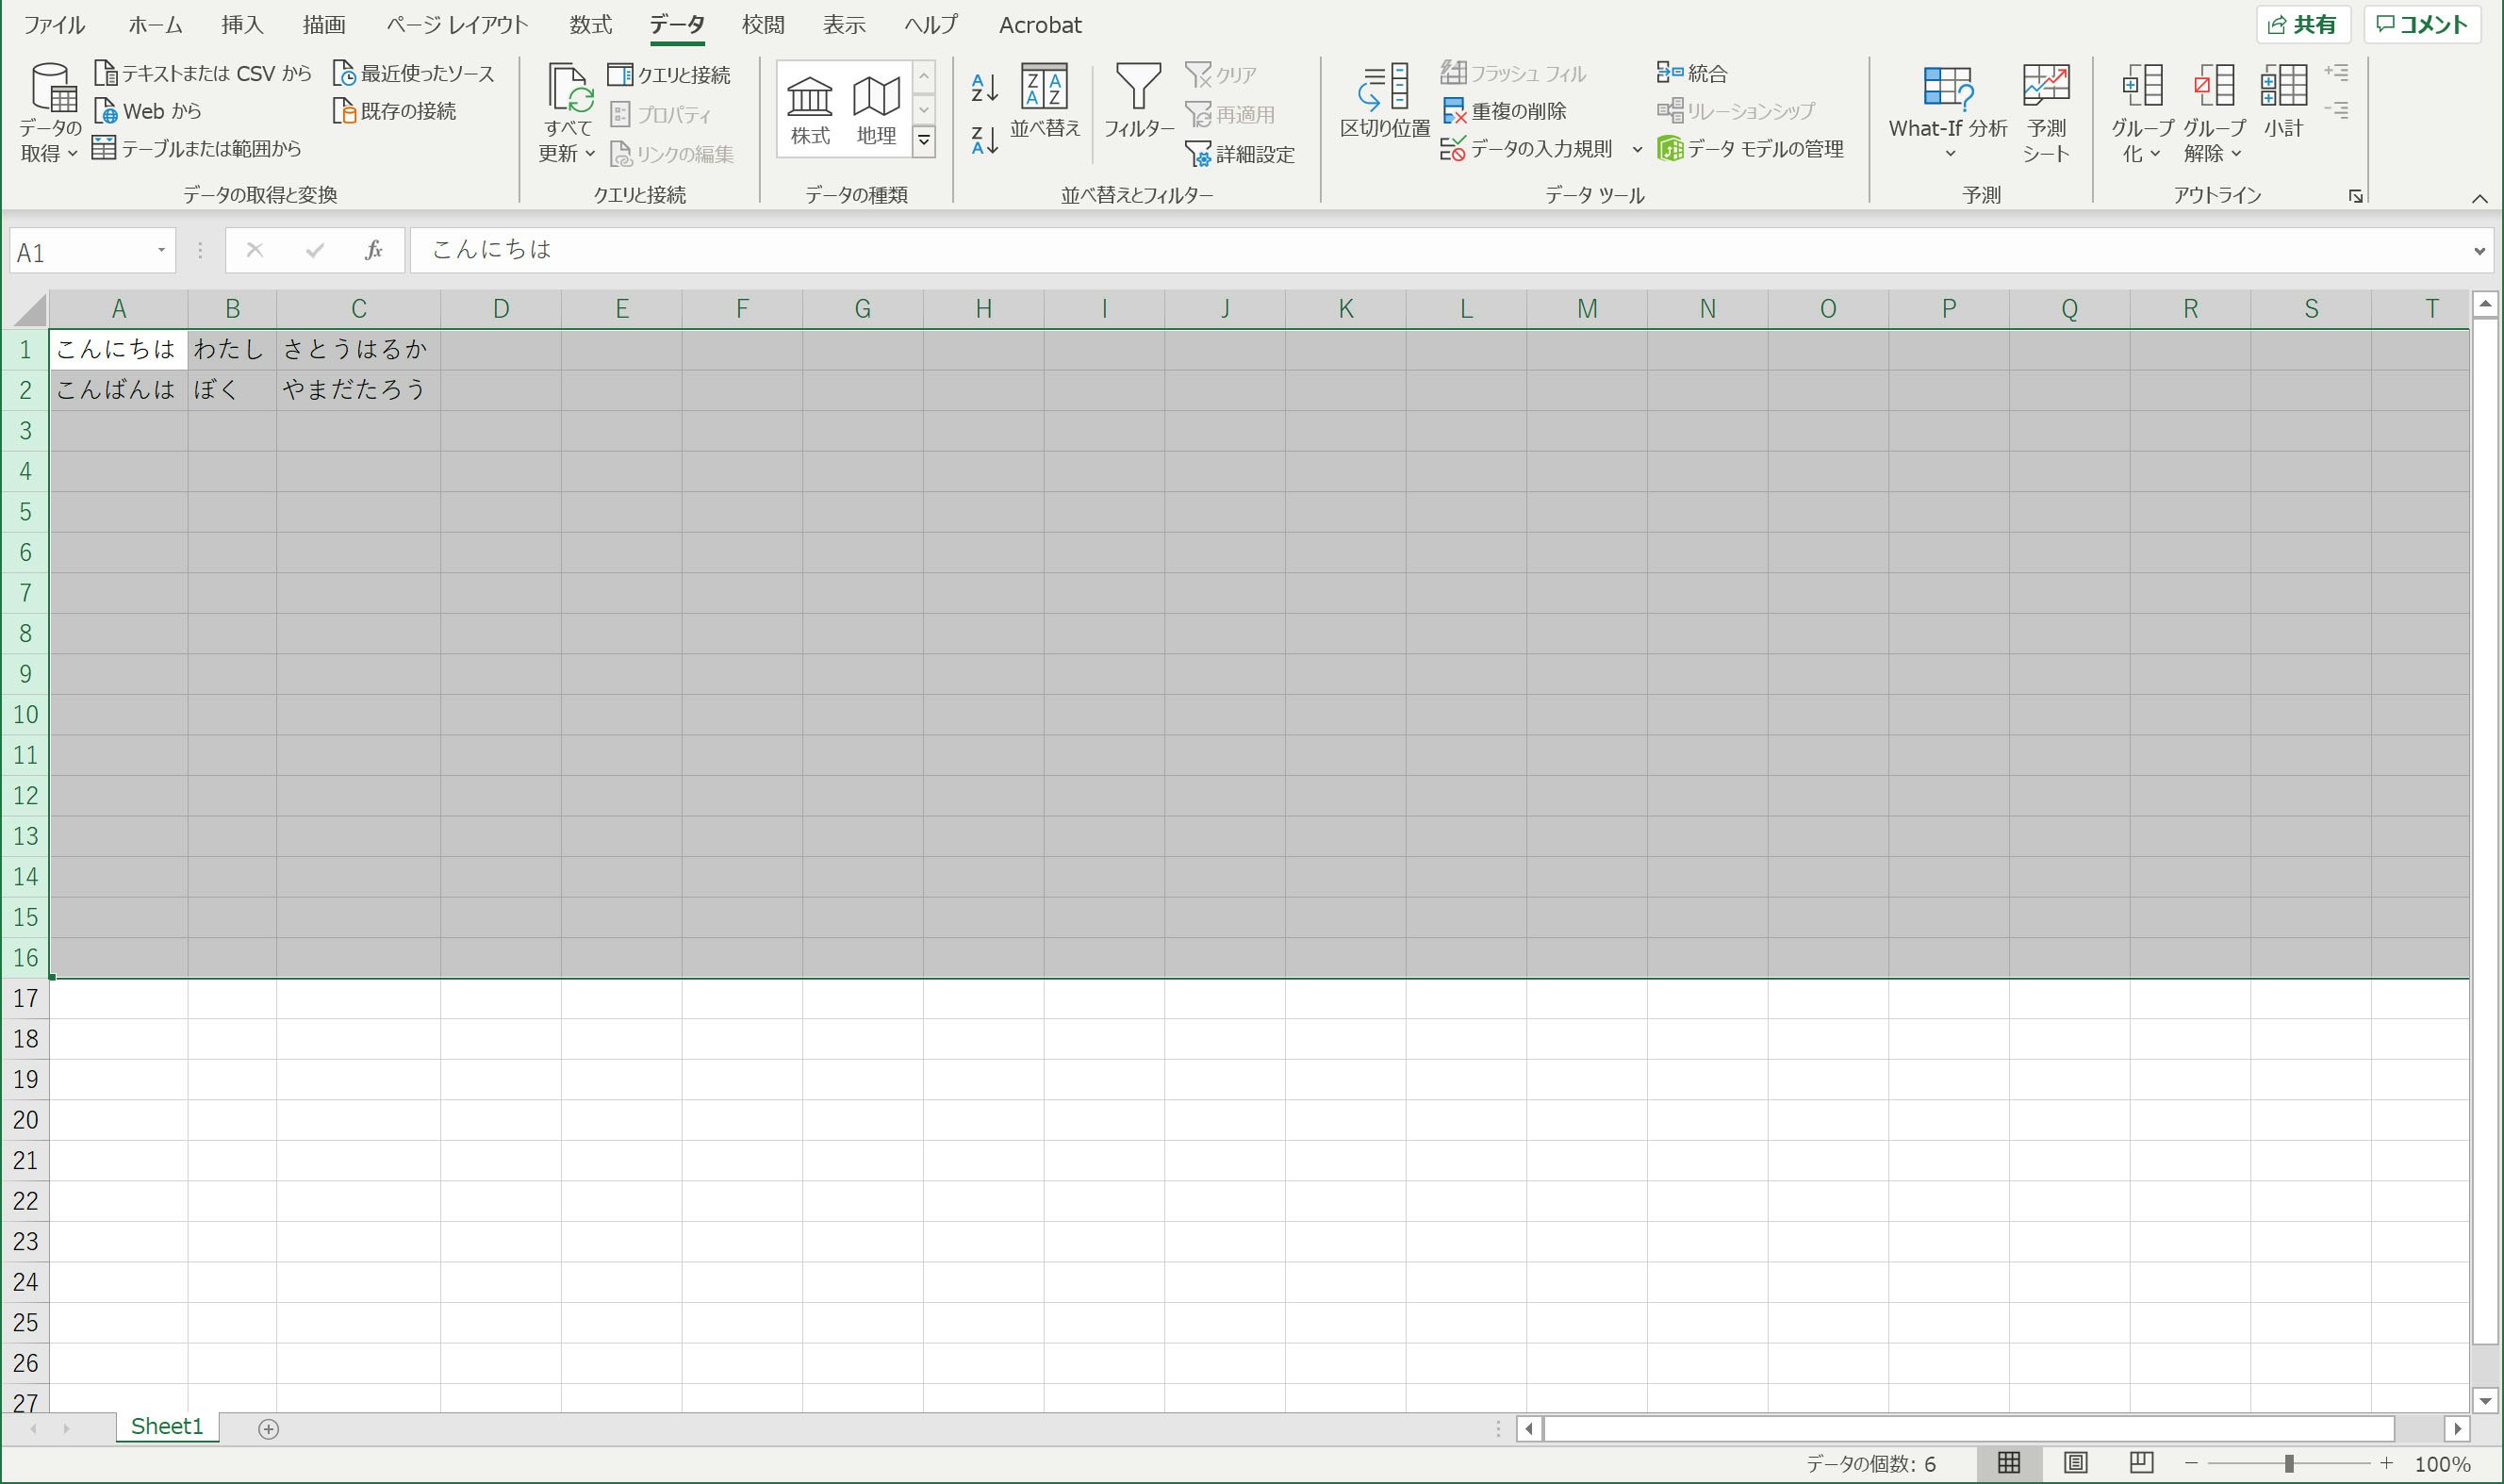
Task: Click the コメント comments button
Action: [x=2422, y=25]
